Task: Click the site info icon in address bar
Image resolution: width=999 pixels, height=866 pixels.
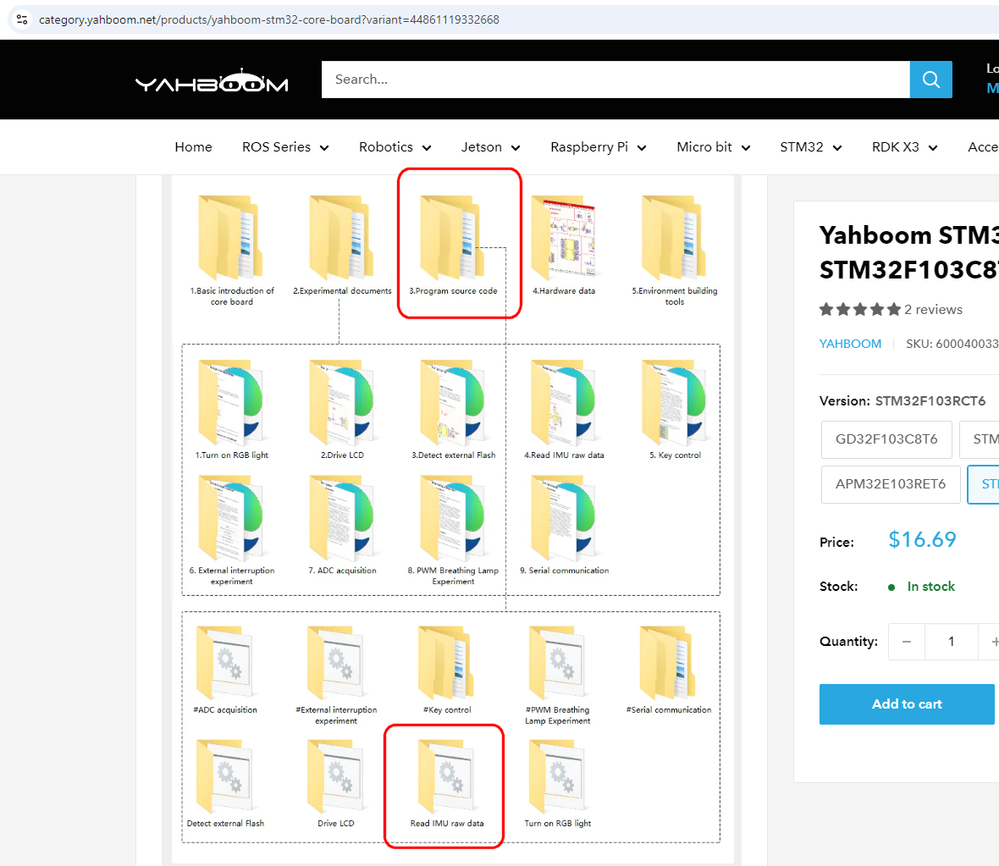Action: coord(22,19)
